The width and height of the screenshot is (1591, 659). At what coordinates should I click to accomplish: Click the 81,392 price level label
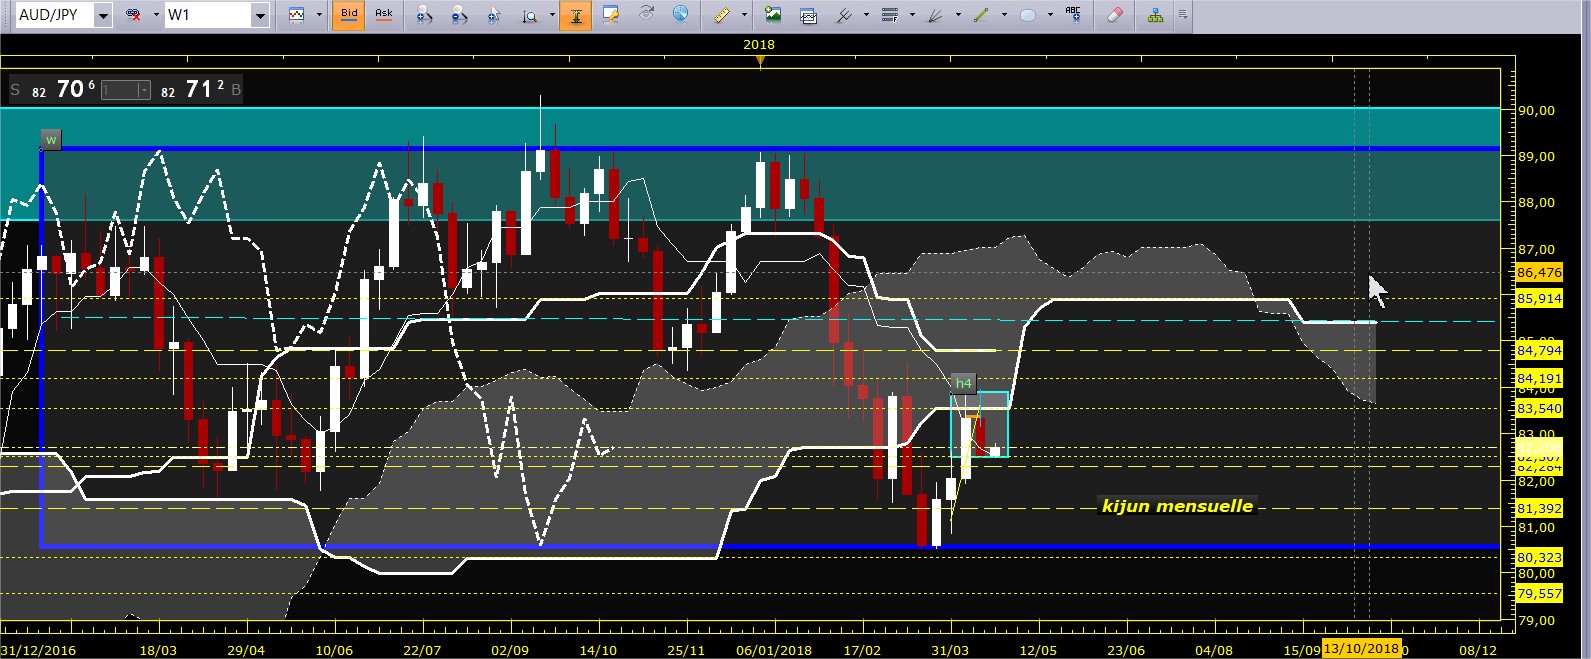tap(1539, 508)
